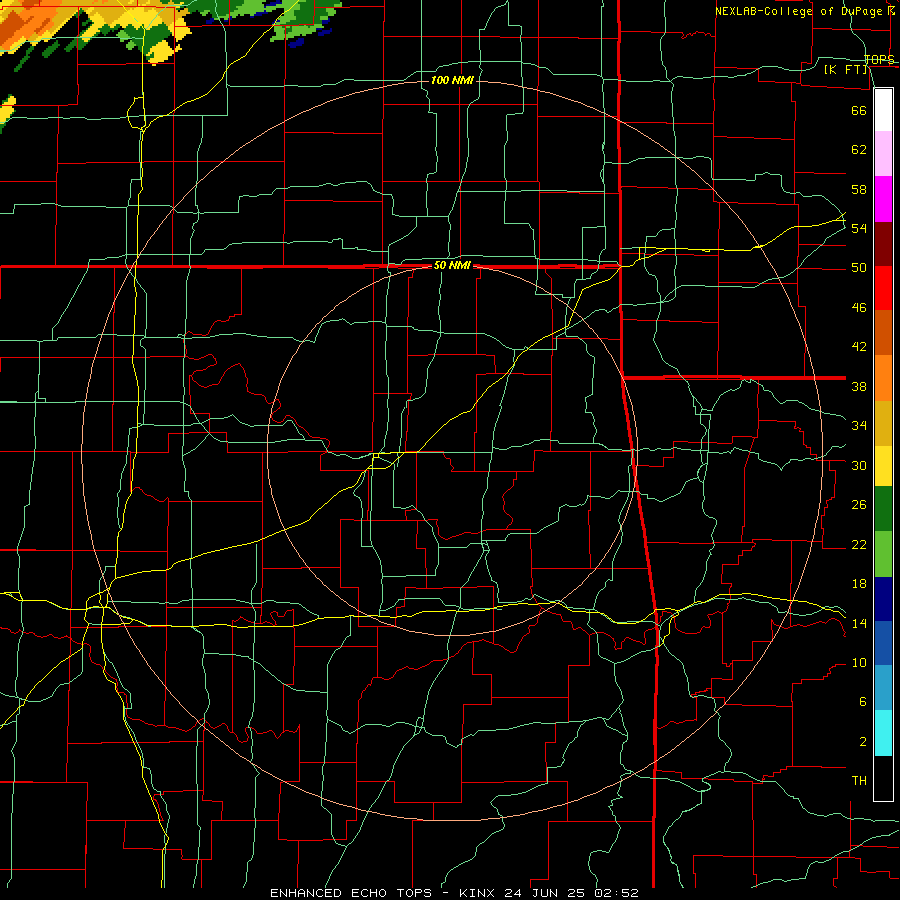The image size is (900, 900).
Task: Pick the magenta legend swatch
Action: click(x=883, y=199)
